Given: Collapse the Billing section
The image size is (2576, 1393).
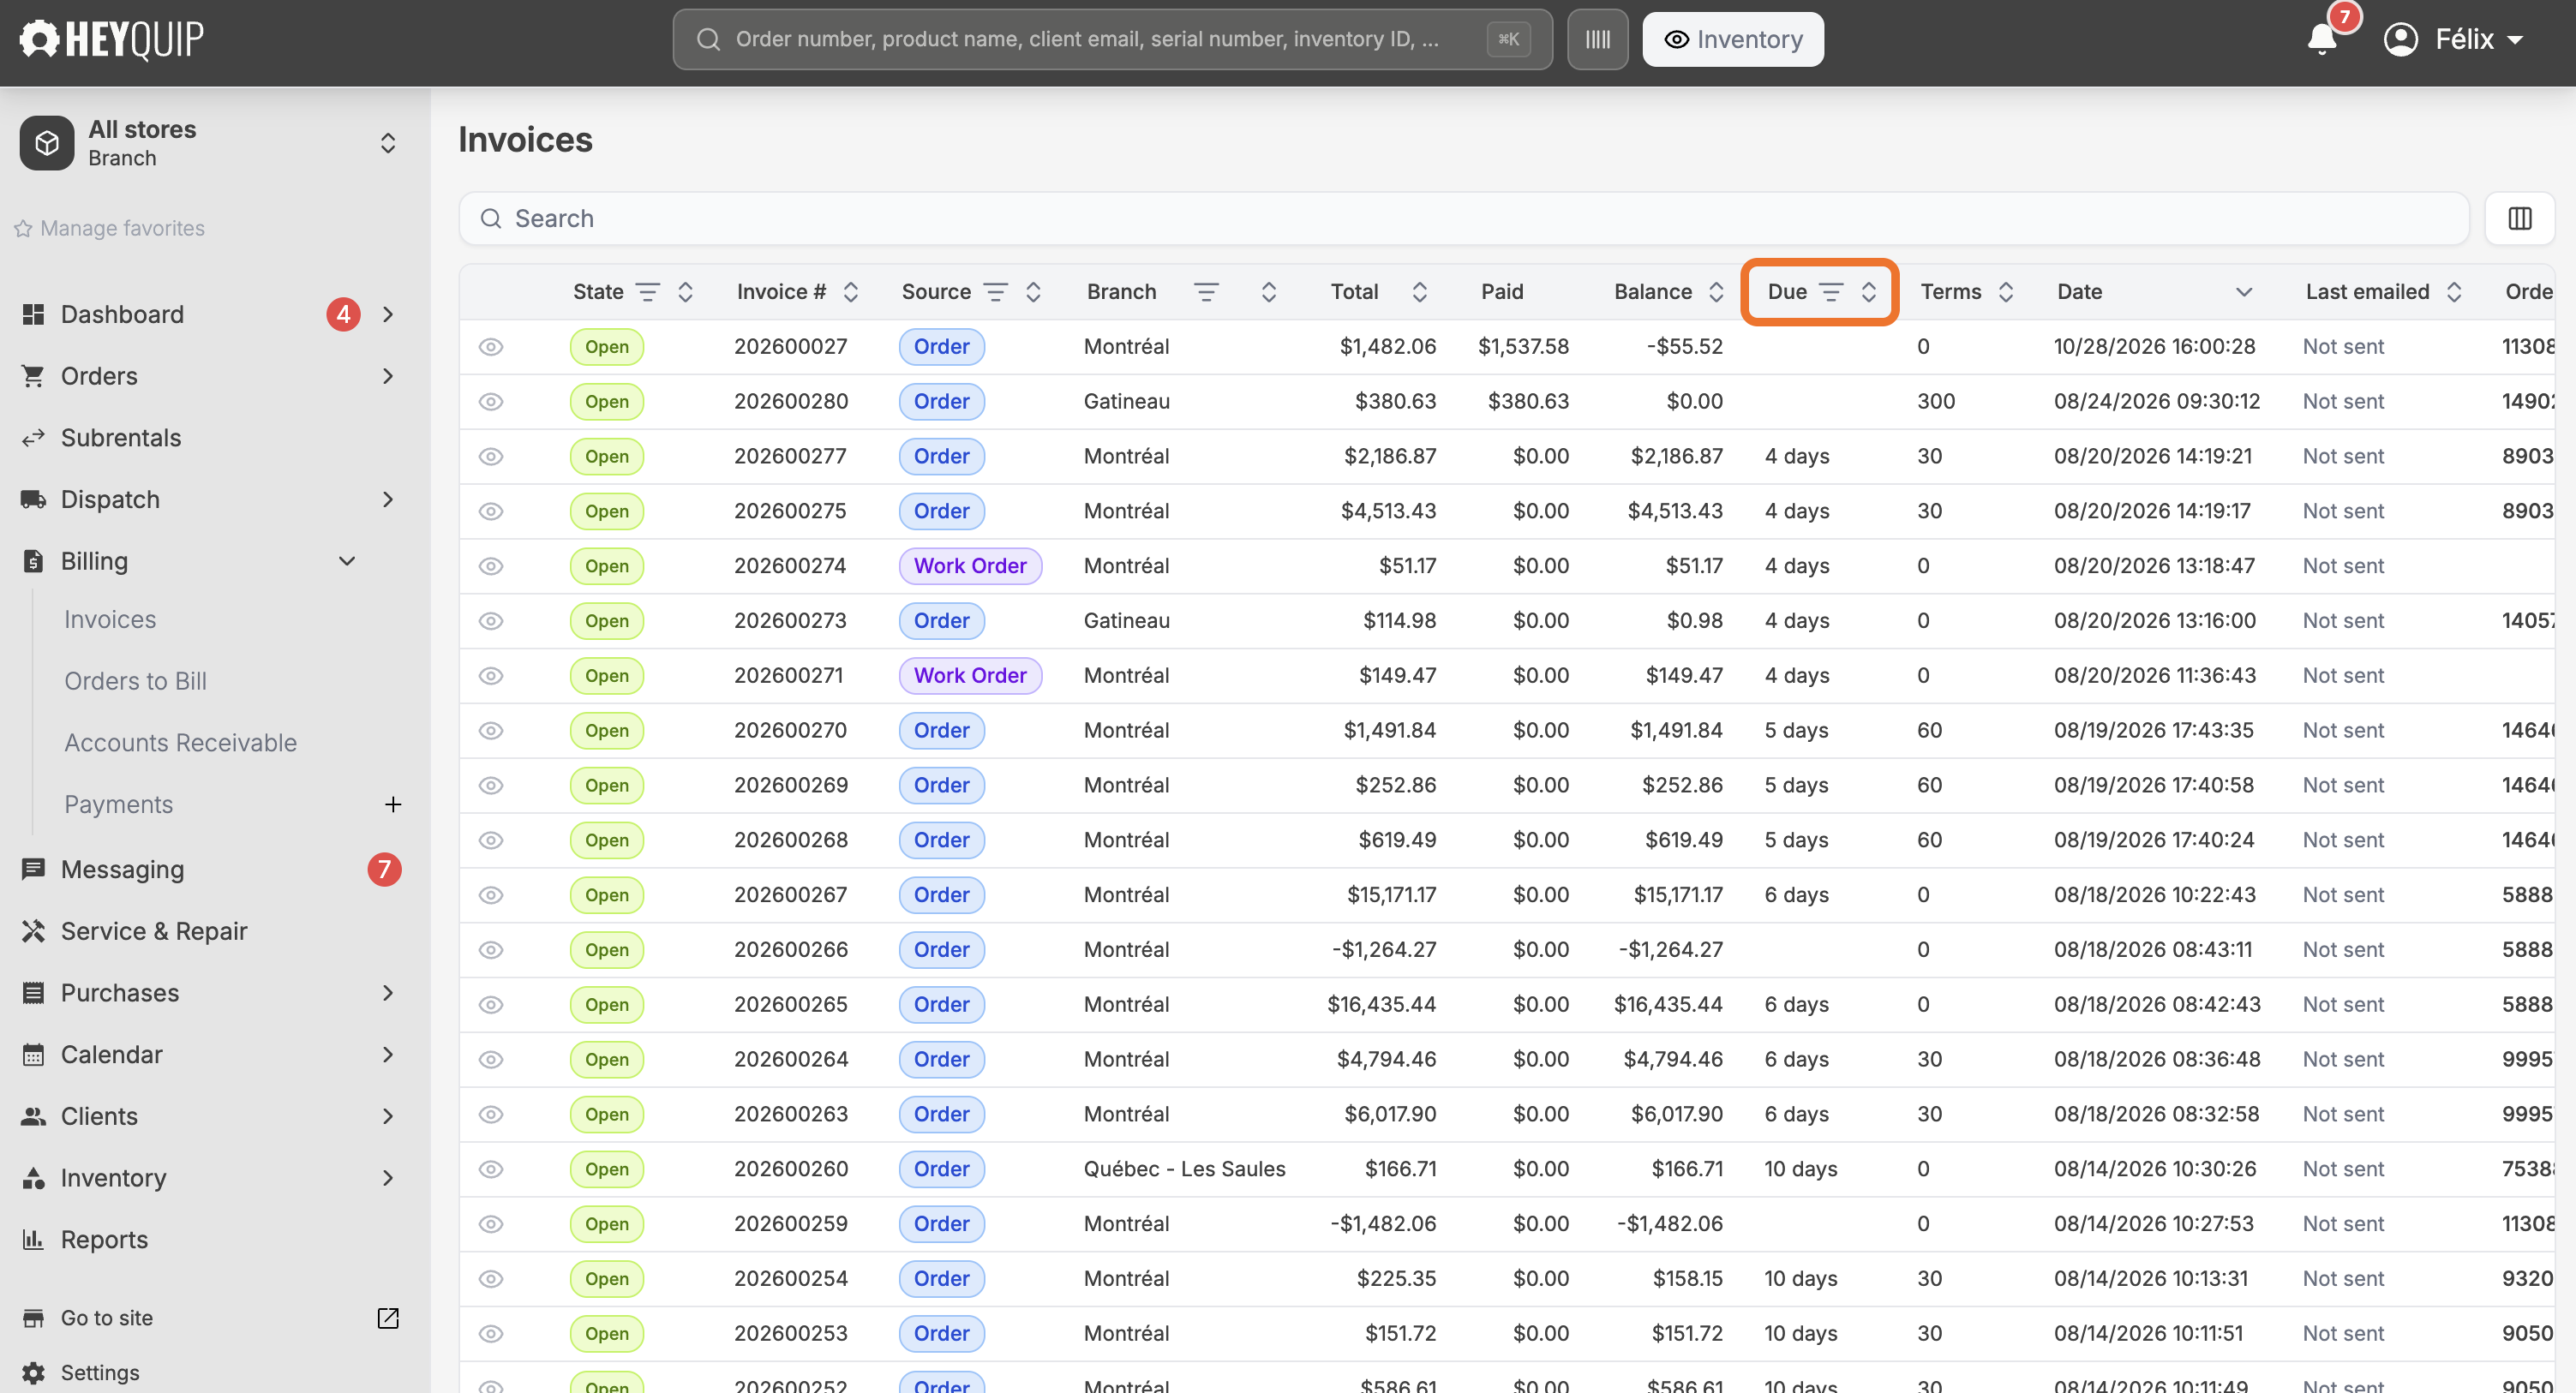Looking at the screenshot, I should pyautogui.click(x=347, y=561).
